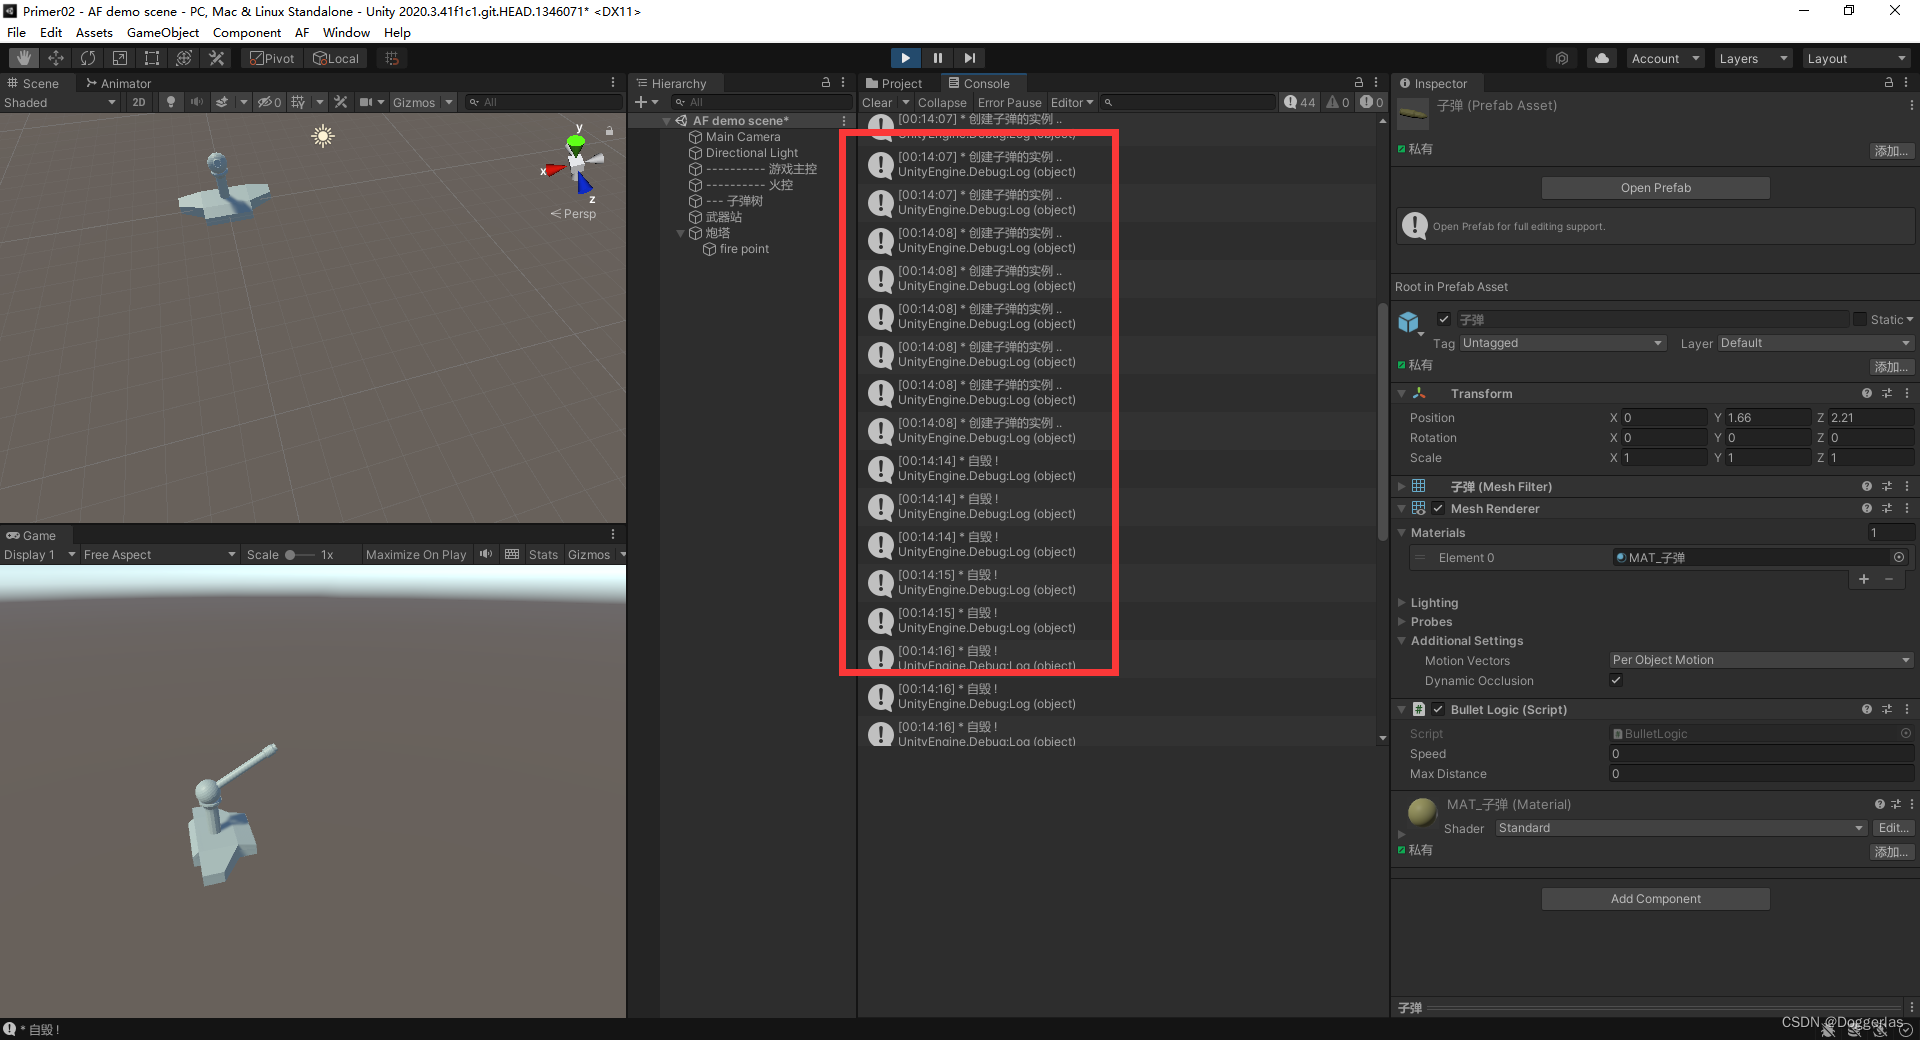1920x1040 pixels.
Task: Open Shaded draw mode dropdown
Action: point(60,102)
